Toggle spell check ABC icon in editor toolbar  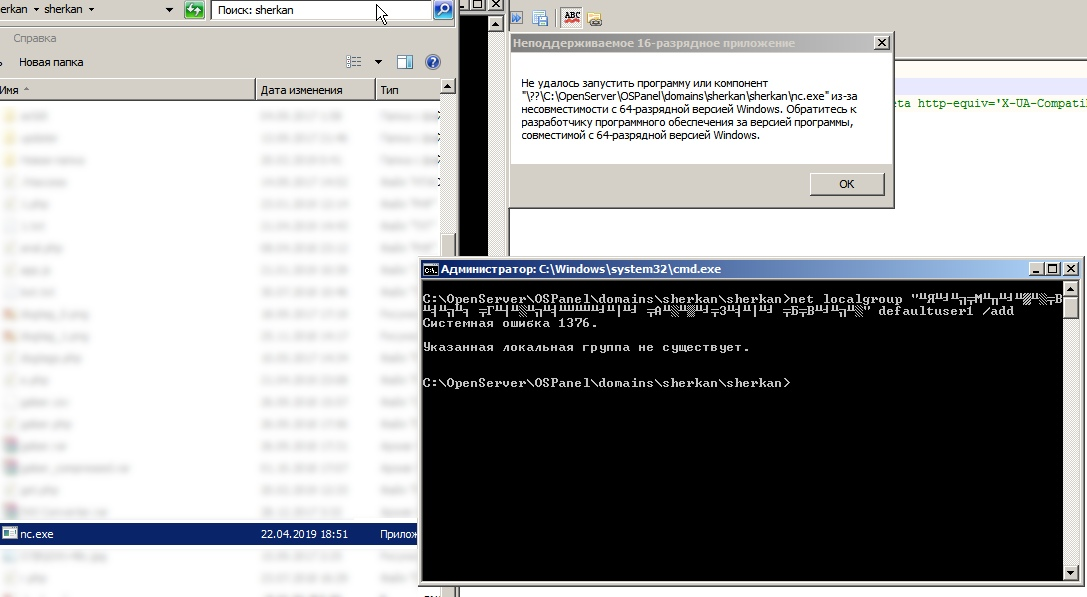click(x=572, y=17)
